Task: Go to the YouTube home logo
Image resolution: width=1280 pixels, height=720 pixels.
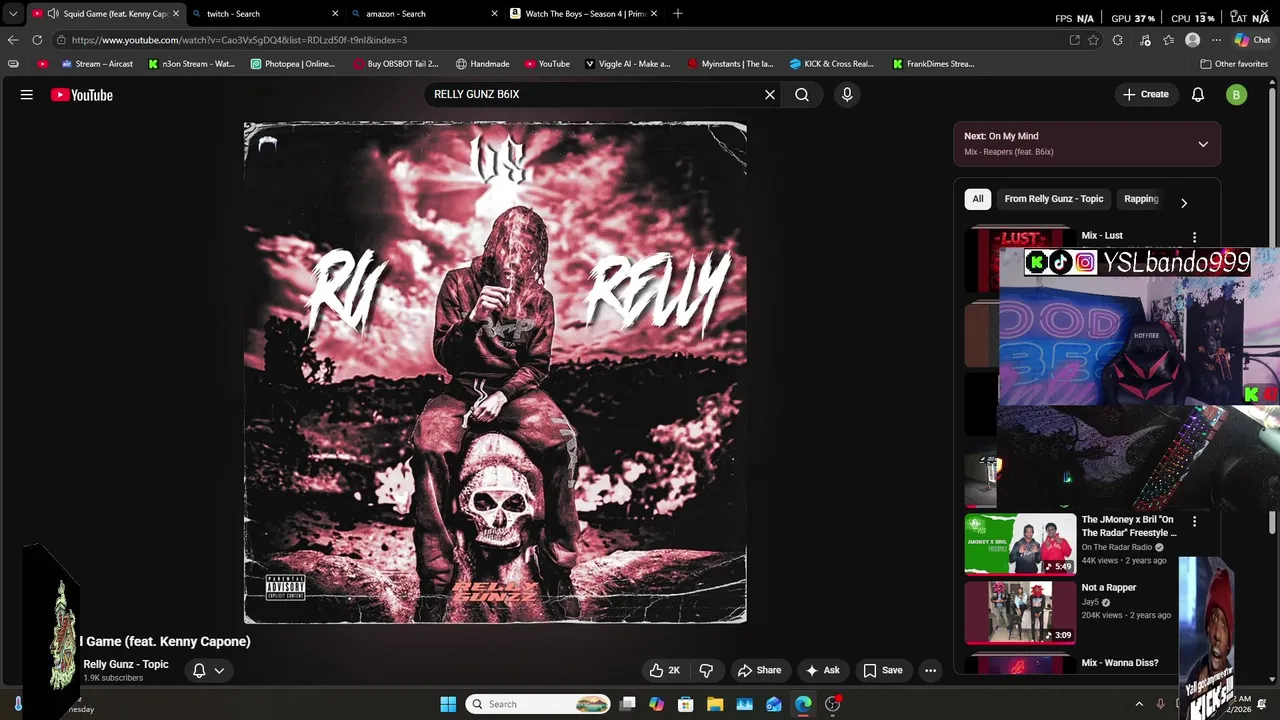Action: click(82, 95)
